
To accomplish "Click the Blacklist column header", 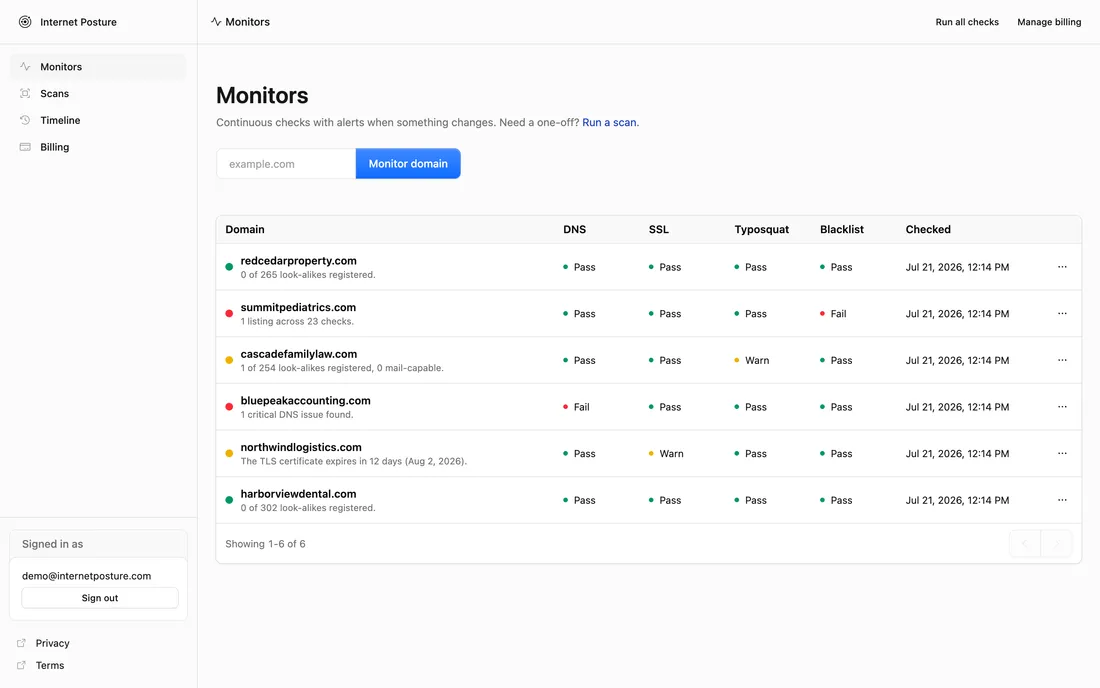I will pos(842,229).
